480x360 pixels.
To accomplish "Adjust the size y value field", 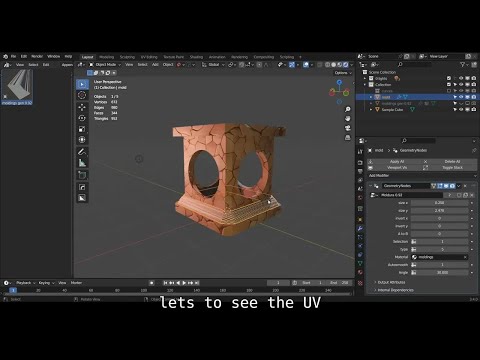I will pyautogui.click(x=439, y=211).
